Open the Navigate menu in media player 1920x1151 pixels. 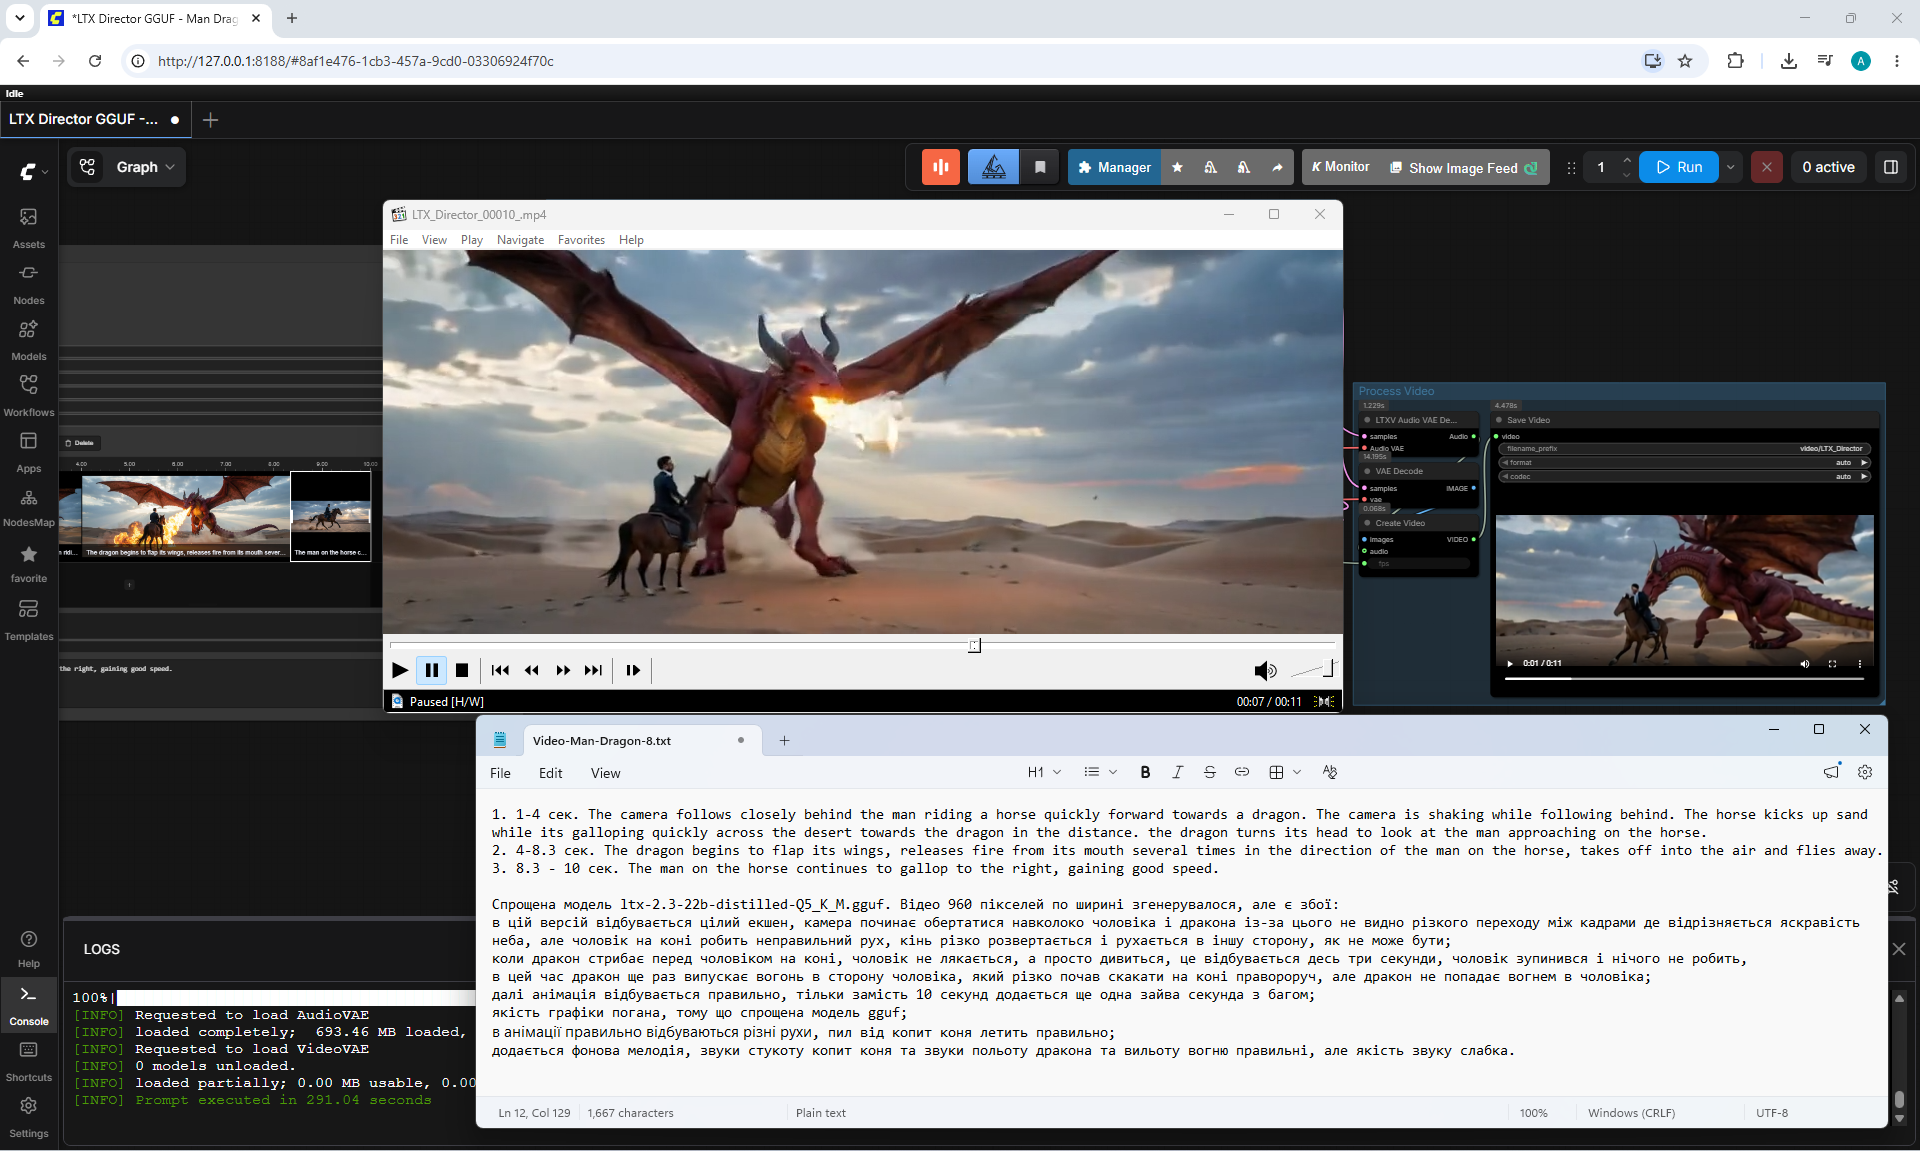pyautogui.click(x=520, y=240)
